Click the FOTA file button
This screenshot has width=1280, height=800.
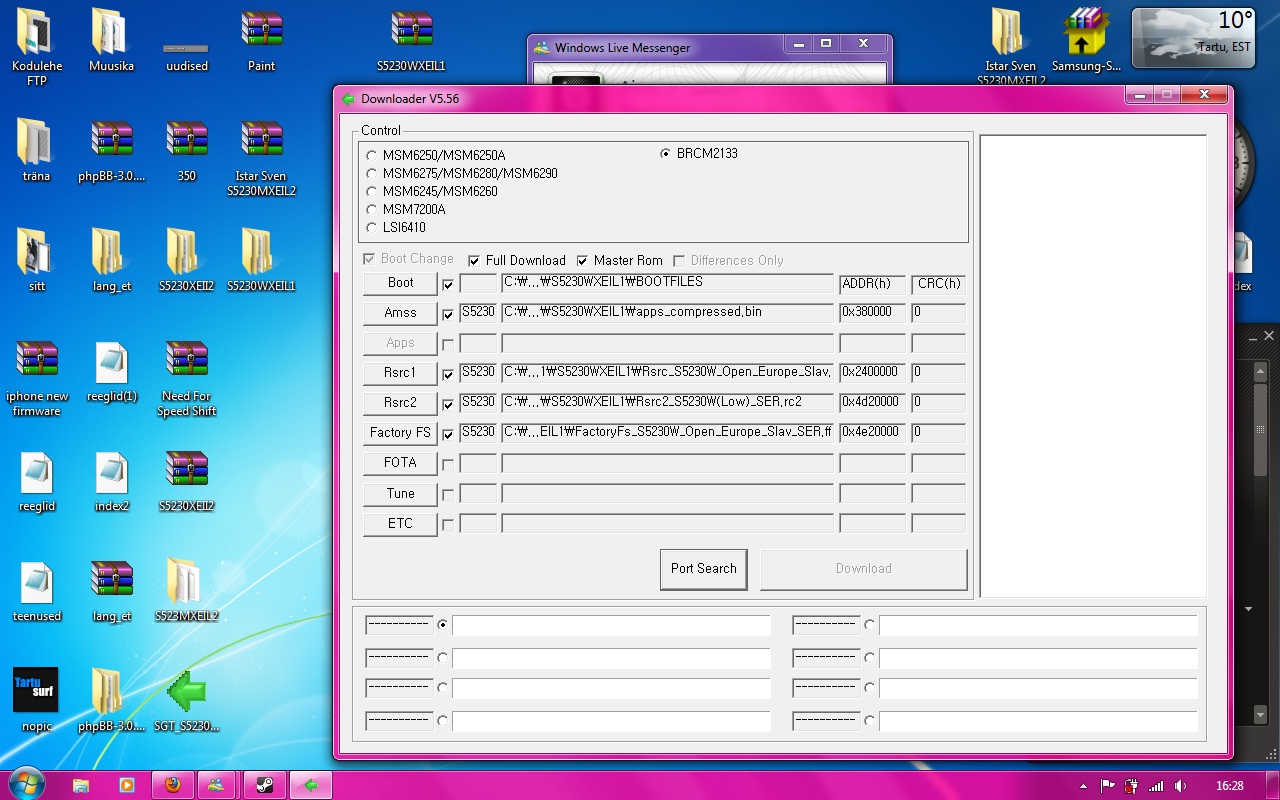tap(400, 463)
